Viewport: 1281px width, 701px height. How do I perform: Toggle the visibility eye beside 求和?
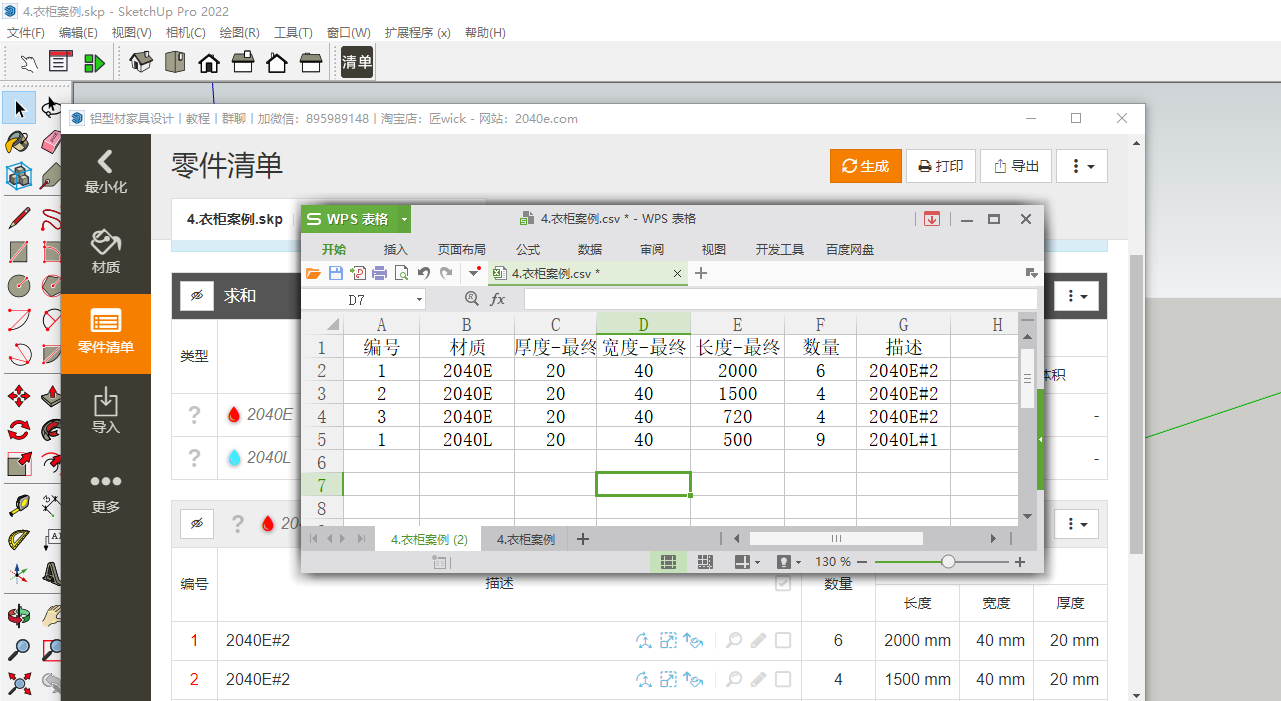click(x=197, y=294)
